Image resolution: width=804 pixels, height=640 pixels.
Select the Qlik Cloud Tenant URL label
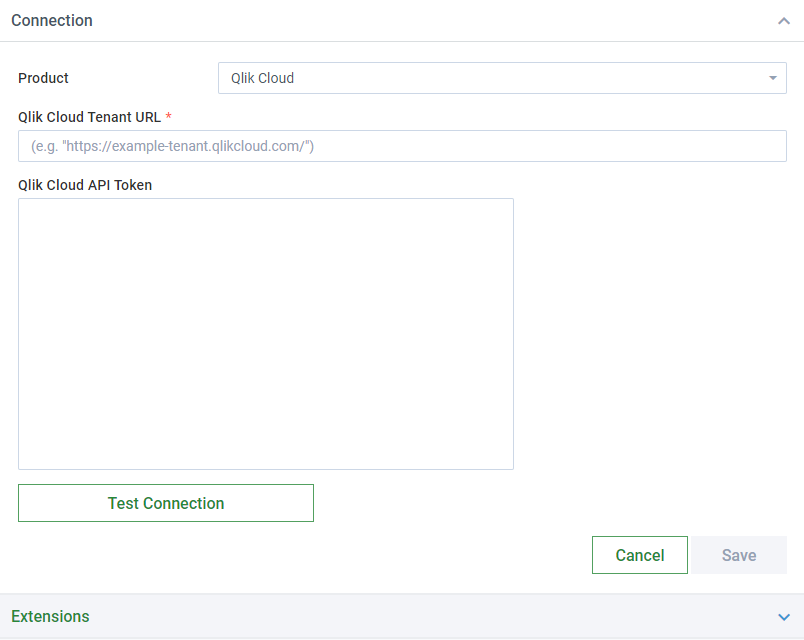(90, 117)
